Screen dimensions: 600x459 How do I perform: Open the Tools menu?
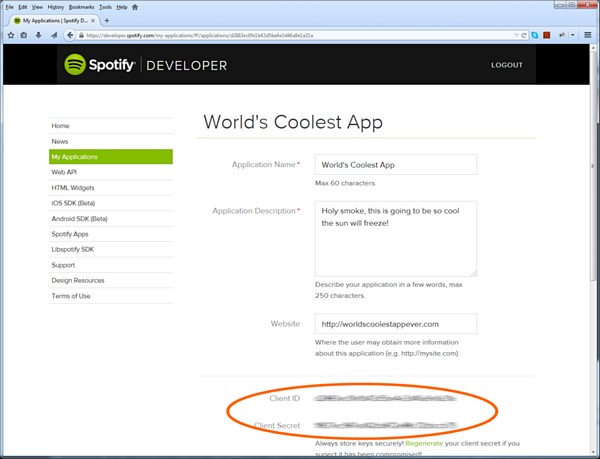(105, 7)
